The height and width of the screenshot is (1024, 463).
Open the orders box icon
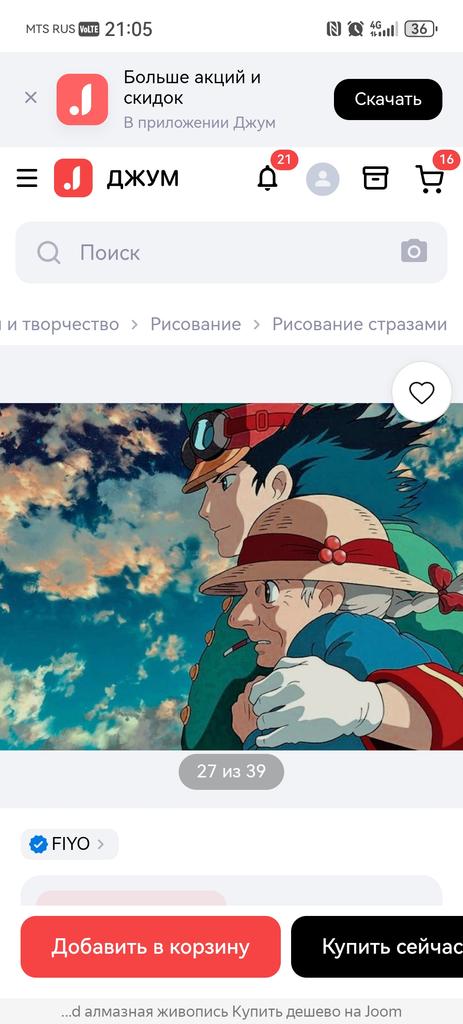pos(375,178)
